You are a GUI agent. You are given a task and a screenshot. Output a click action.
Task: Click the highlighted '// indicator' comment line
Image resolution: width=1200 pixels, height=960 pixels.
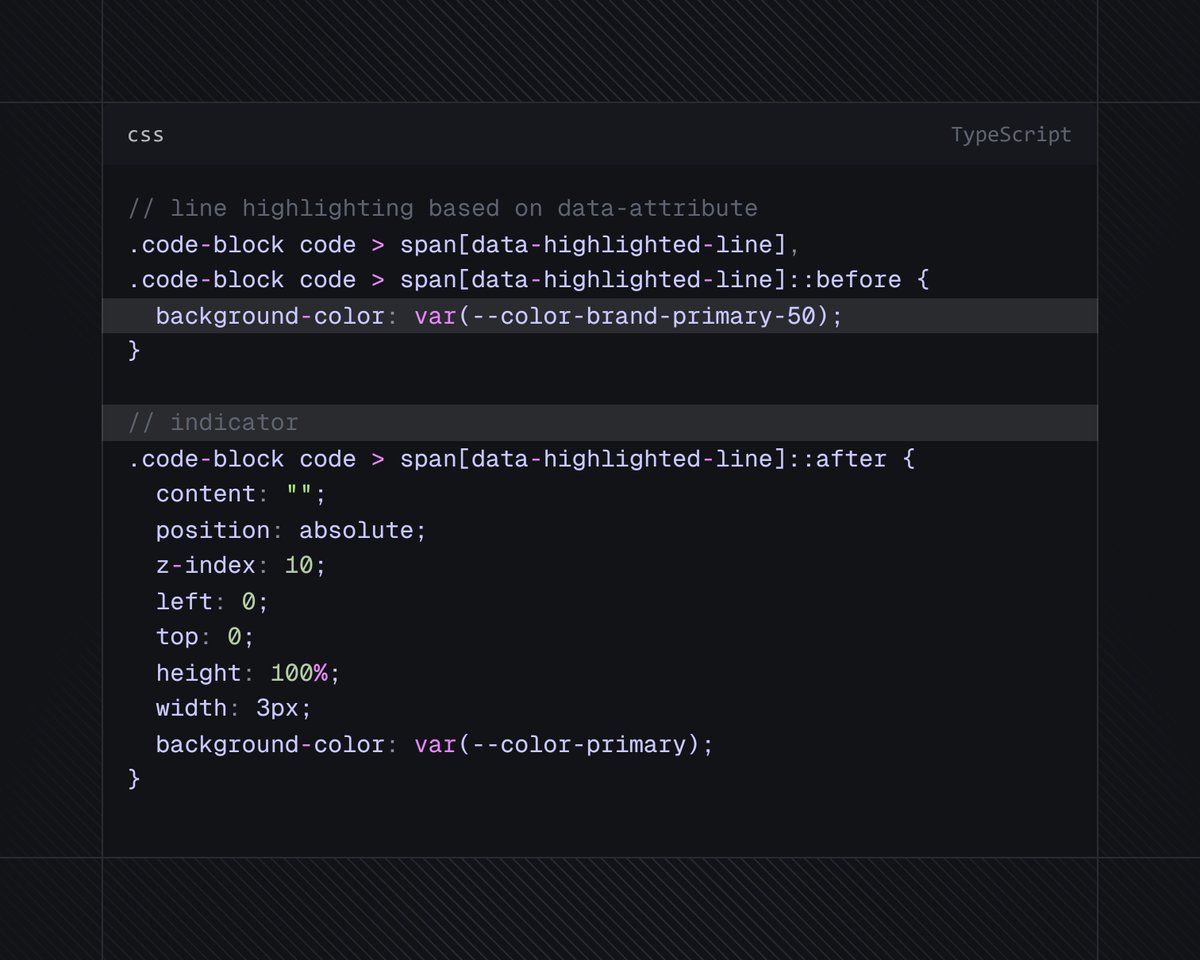point(600,423)
